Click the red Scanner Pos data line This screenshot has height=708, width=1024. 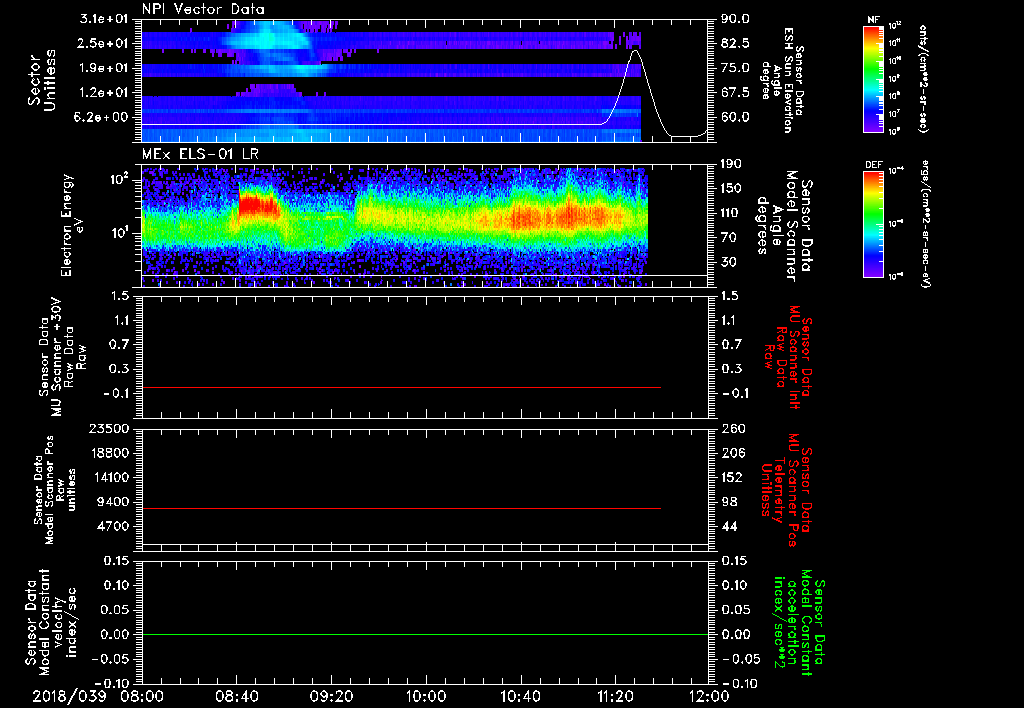[x=402, y=508]
